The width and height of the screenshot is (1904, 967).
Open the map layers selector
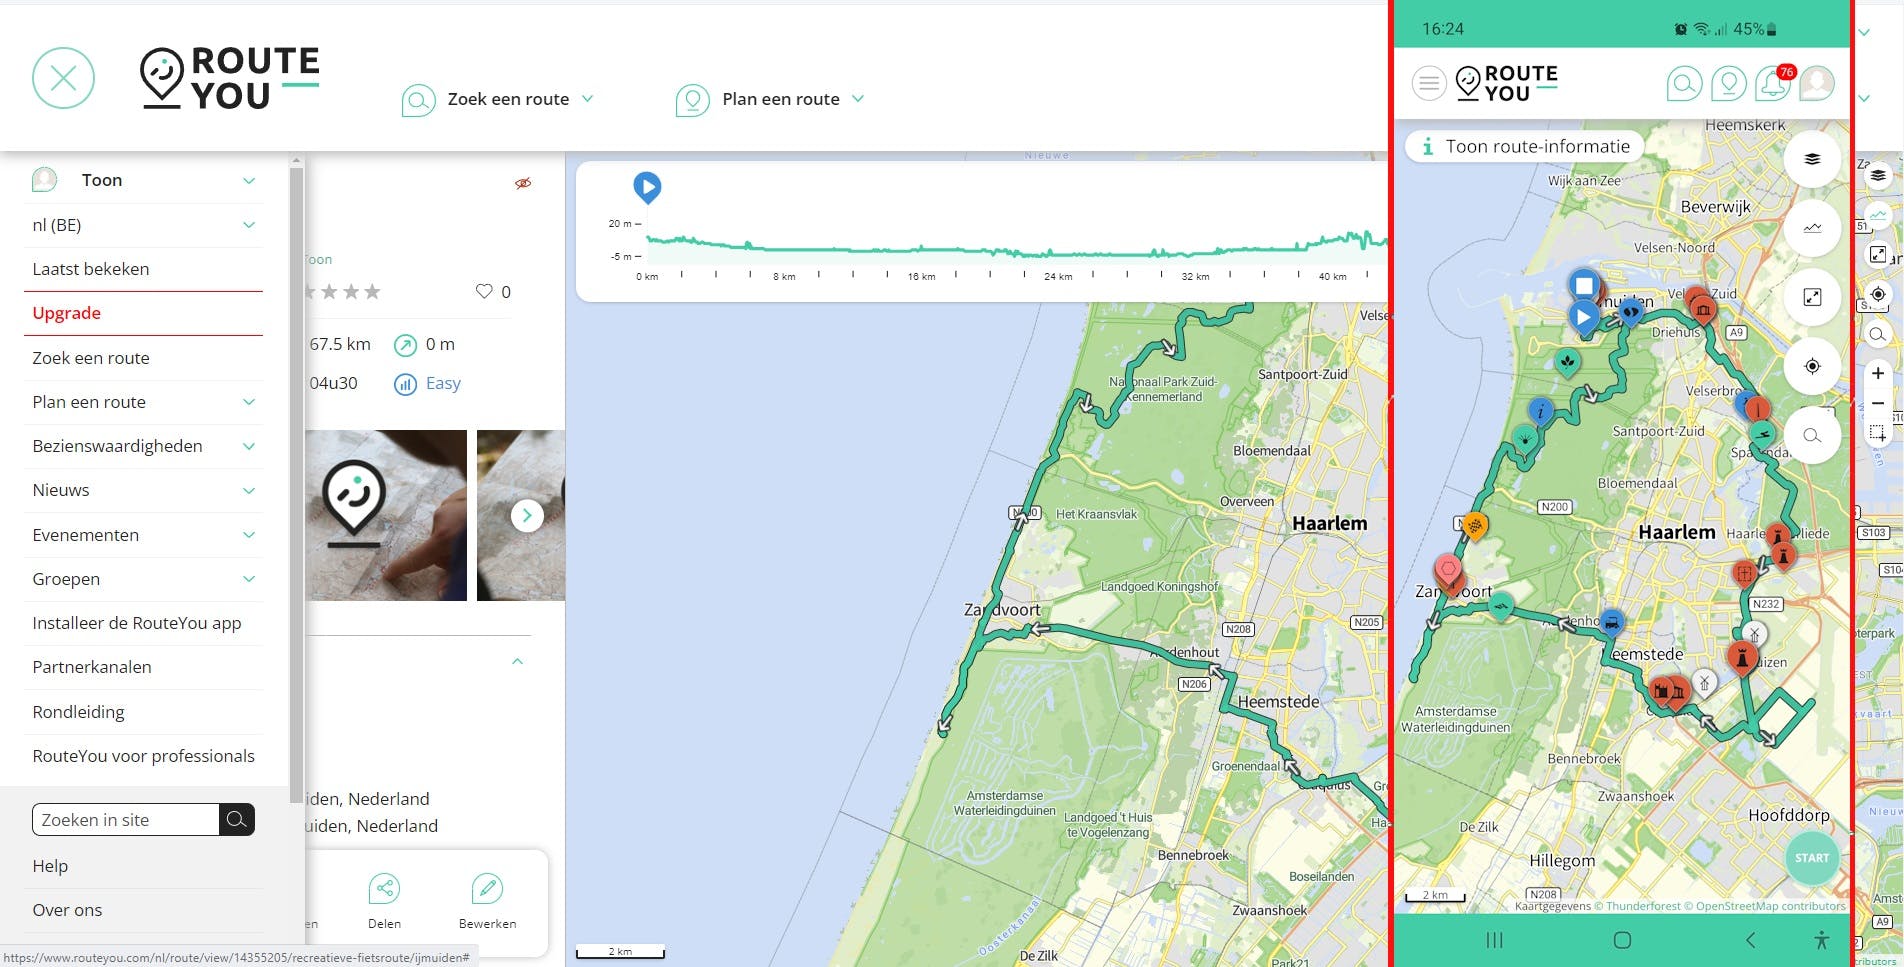coord(1812,158)
